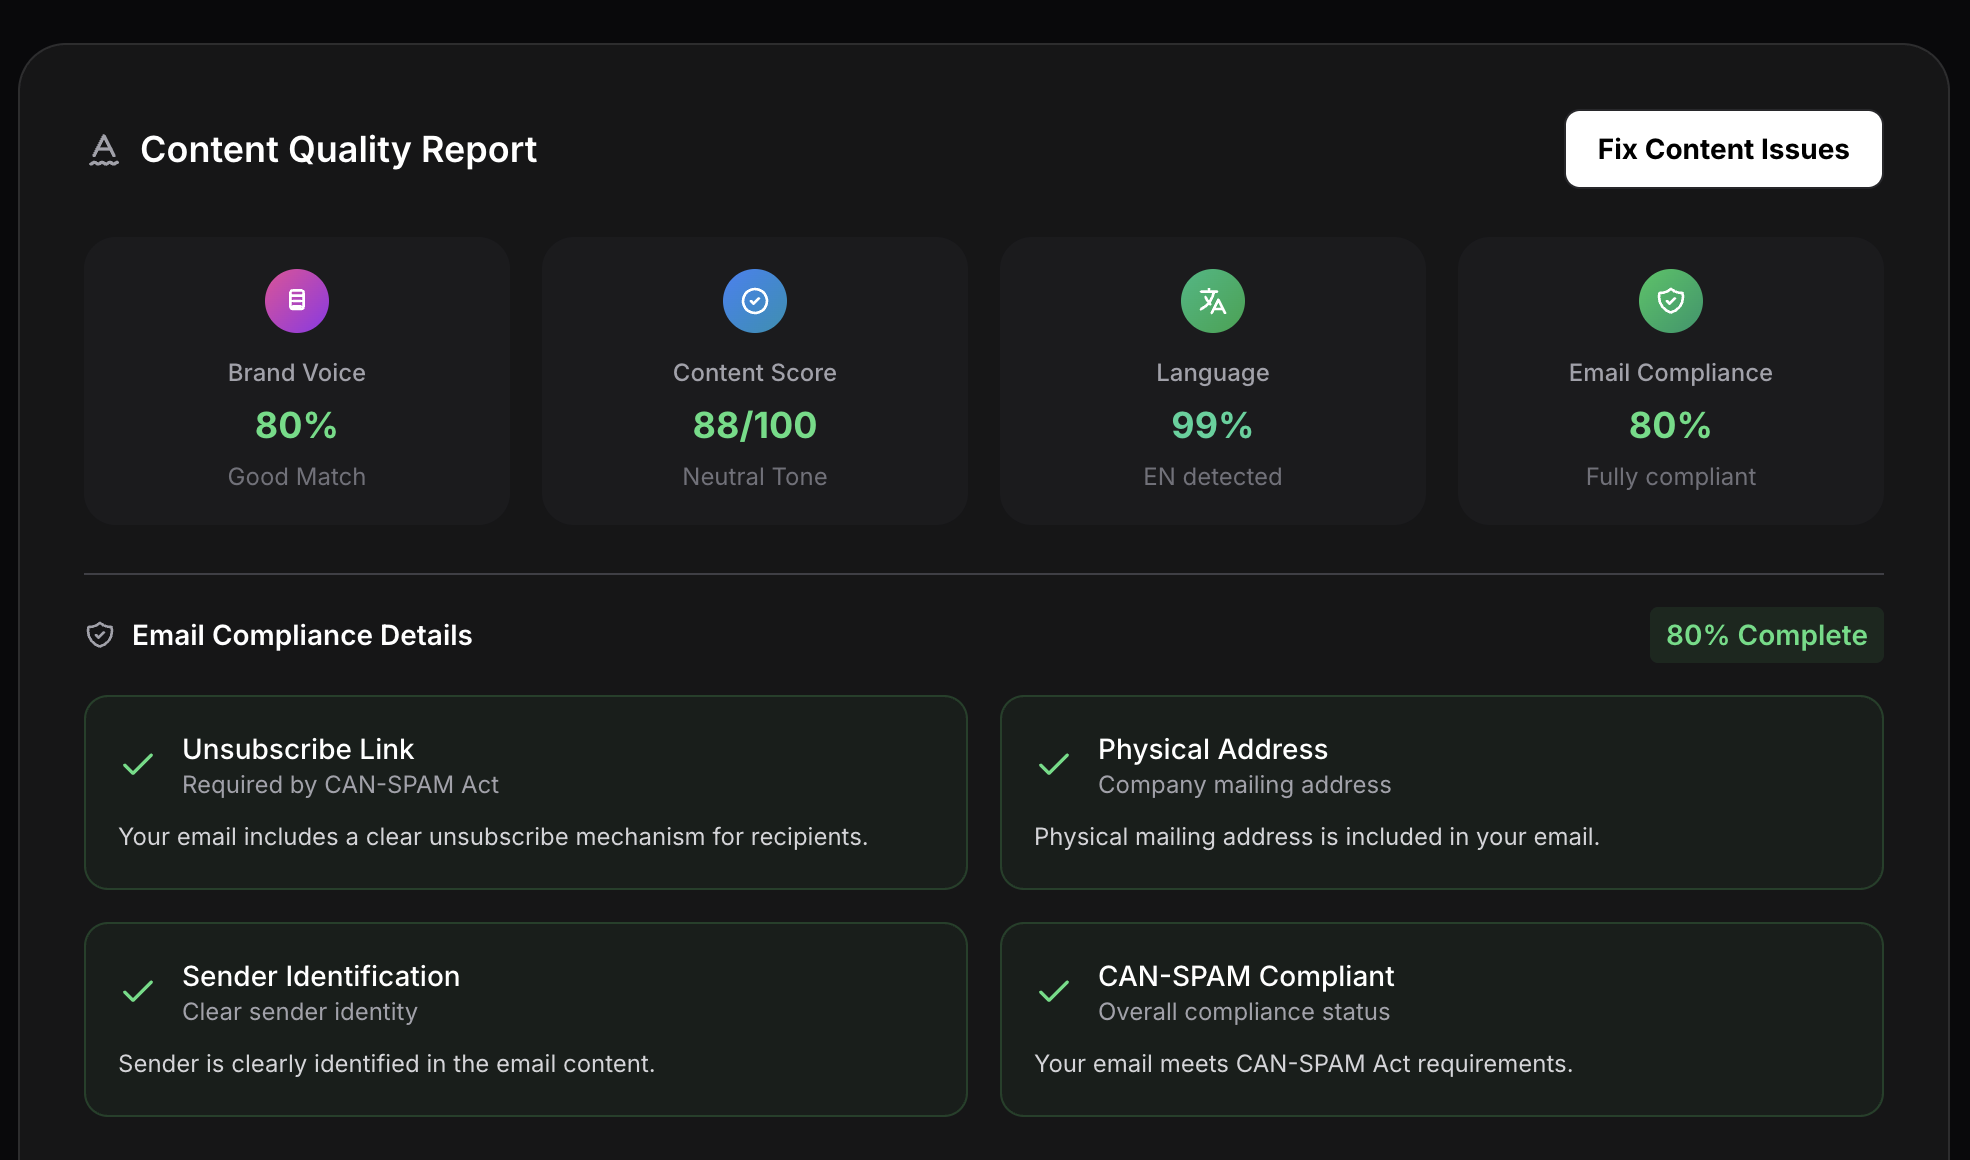Screen dimensions: 1970x1160
Task: Click the blue Content Score checkmark icon
Action: tap(755, 300)
